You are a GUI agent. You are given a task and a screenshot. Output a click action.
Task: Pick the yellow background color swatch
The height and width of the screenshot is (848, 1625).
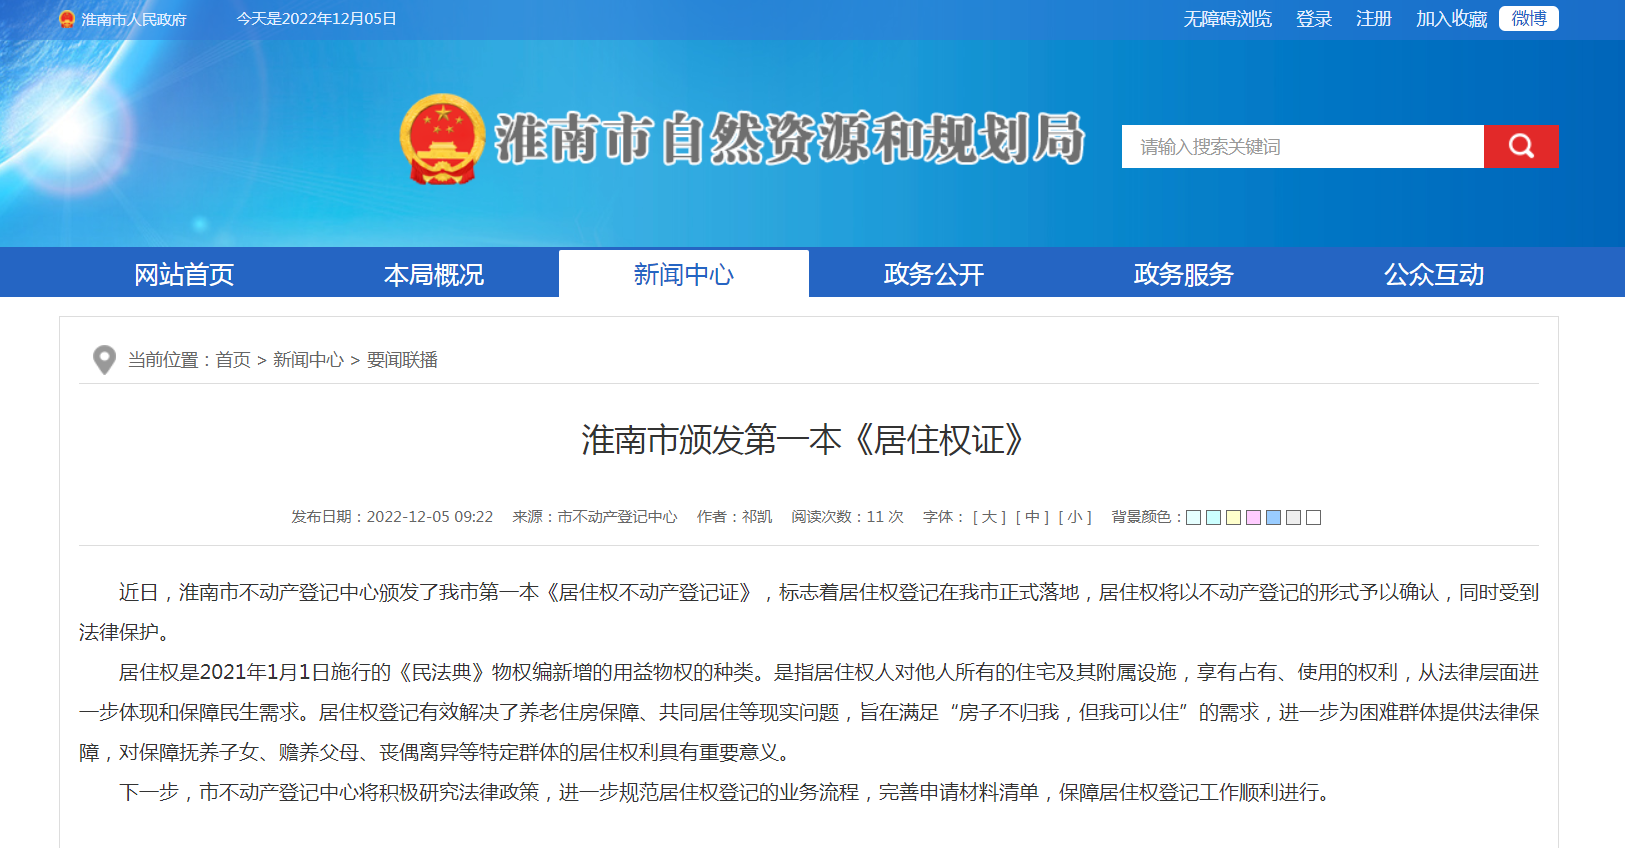[1233, 518]
